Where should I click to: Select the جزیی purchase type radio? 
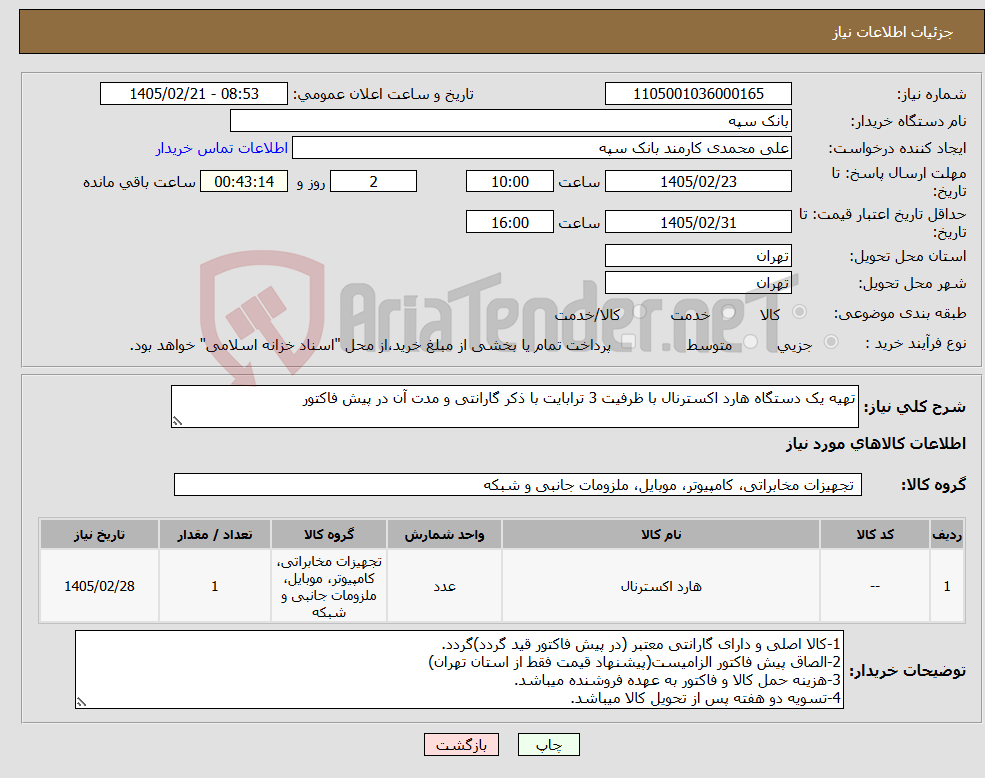(x=830, y=342)
